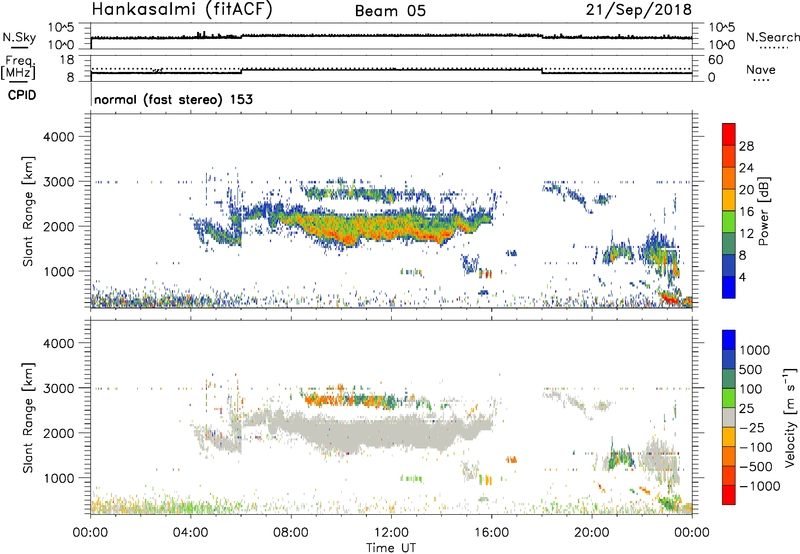
Task: Click the 'Velocity [m s-1]' colorbar label
Action: [x=790, y=417]
